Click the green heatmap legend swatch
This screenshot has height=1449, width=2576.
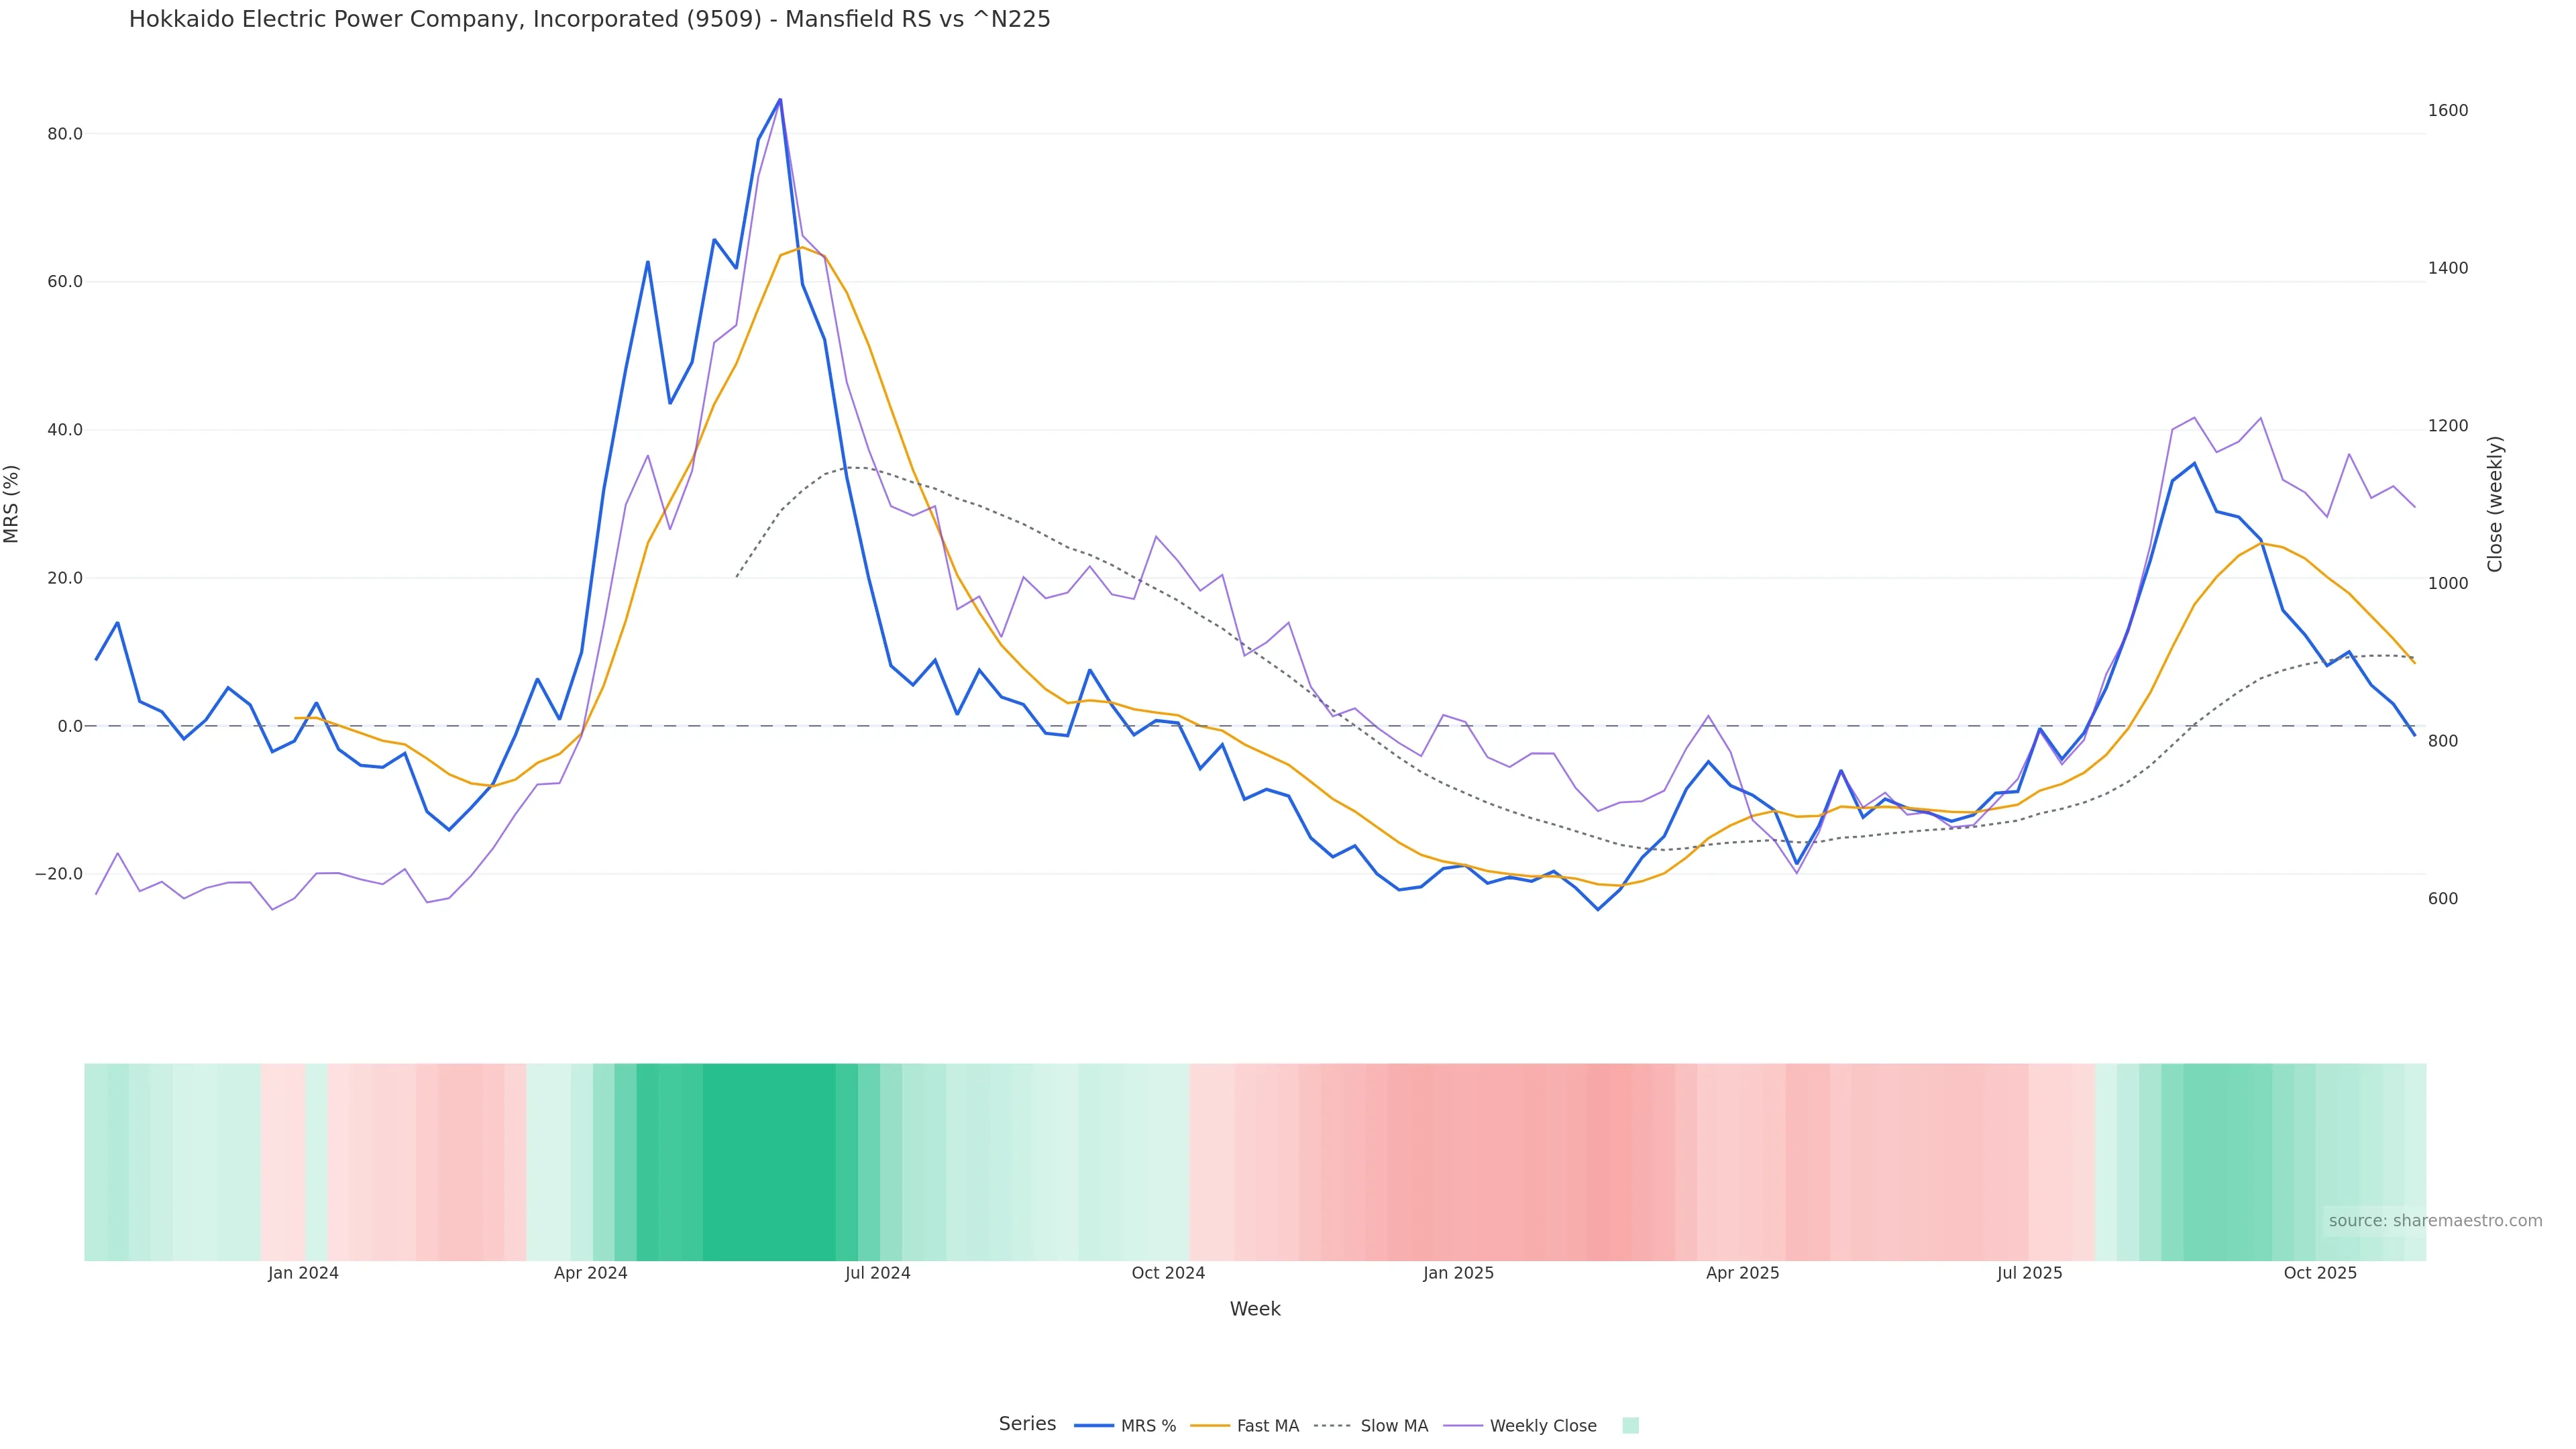pos(1630,1426)
